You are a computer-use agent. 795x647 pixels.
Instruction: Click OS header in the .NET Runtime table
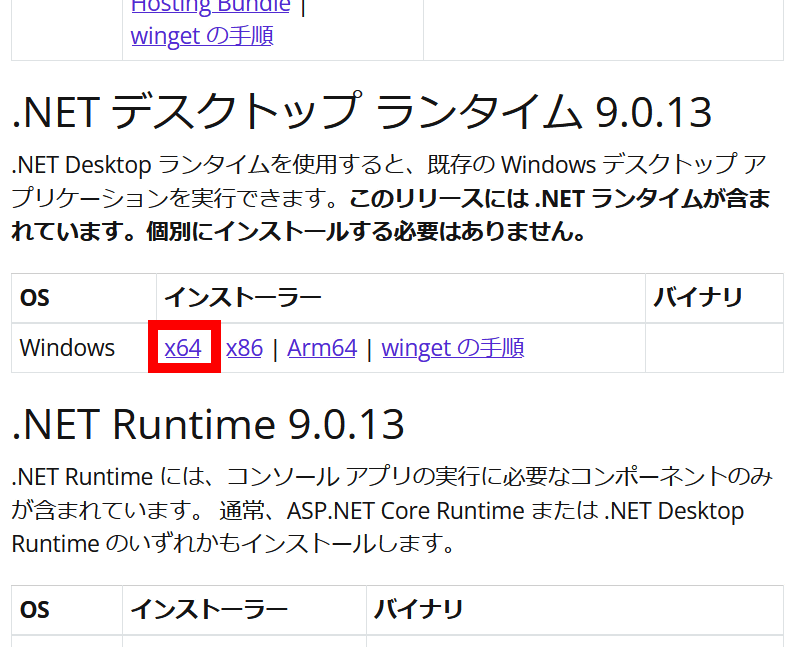35,610
